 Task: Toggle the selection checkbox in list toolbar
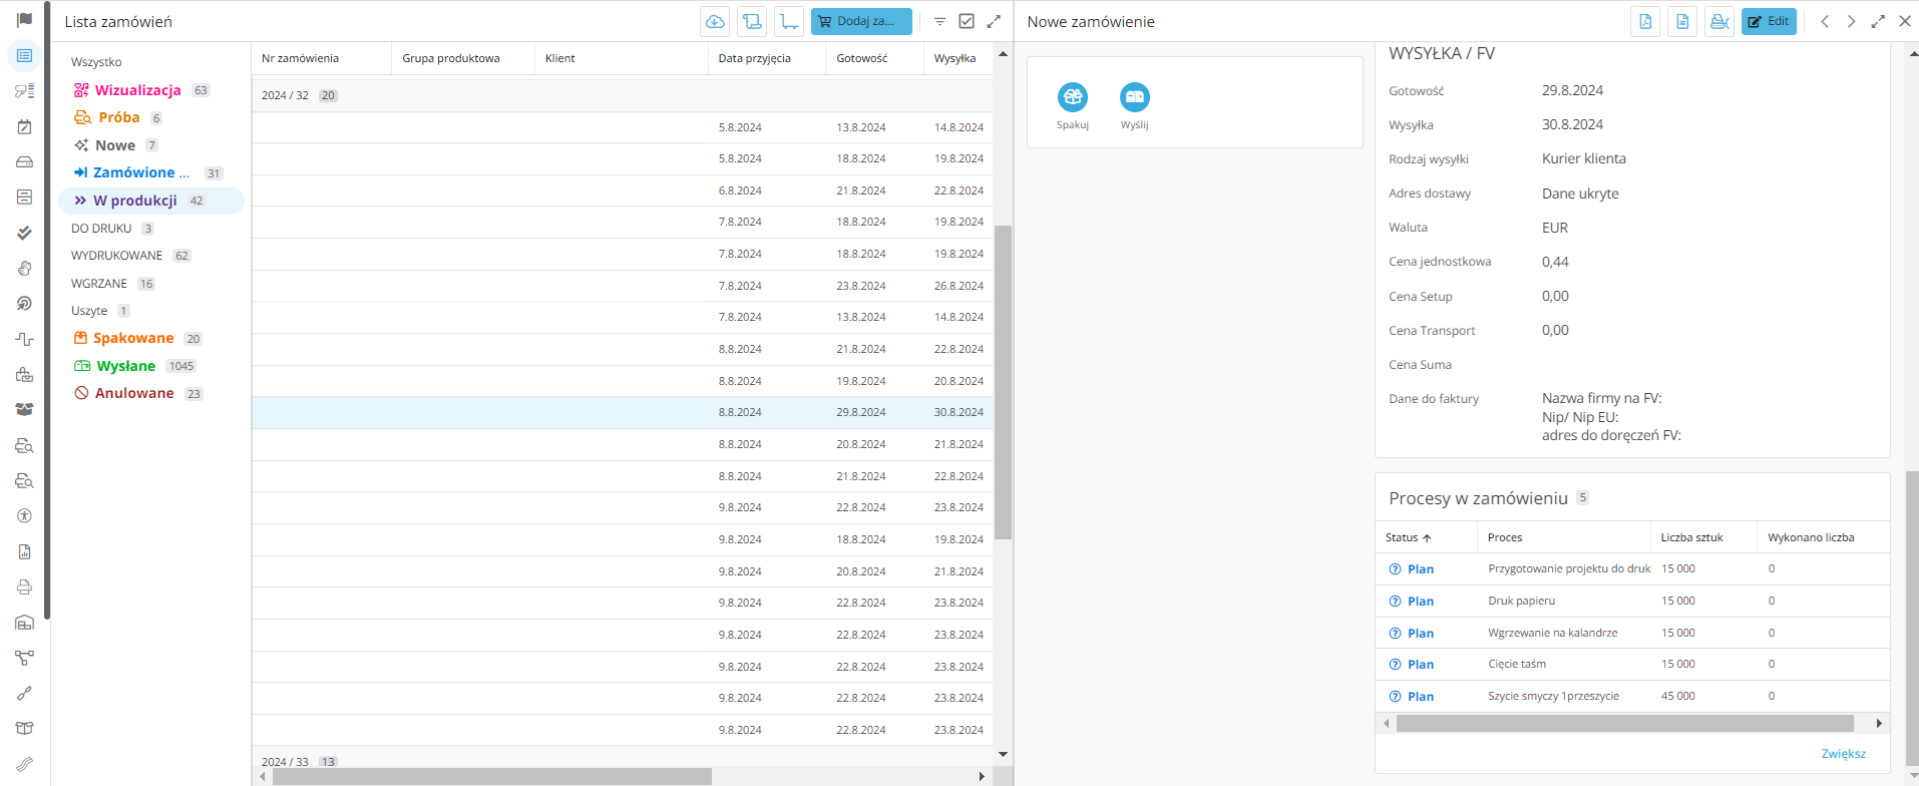(967, 22)
